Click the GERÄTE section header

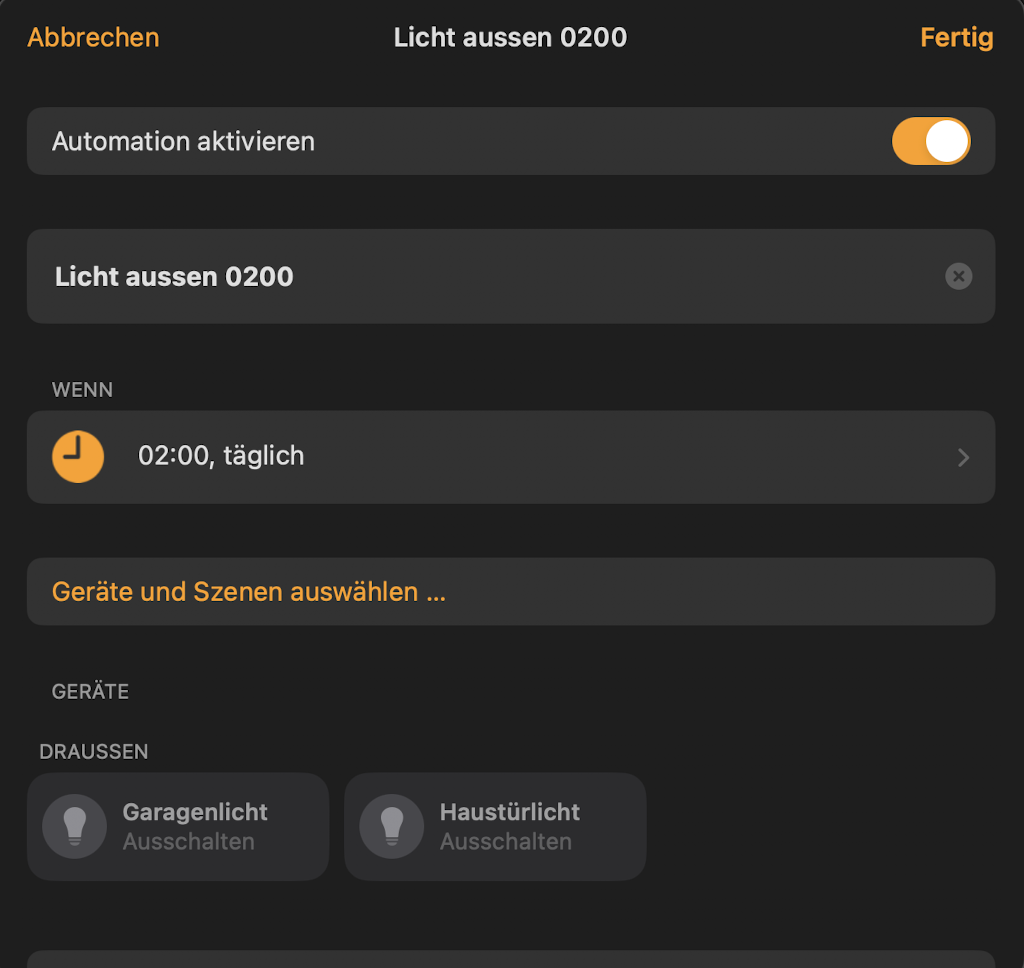pos(90,691)
